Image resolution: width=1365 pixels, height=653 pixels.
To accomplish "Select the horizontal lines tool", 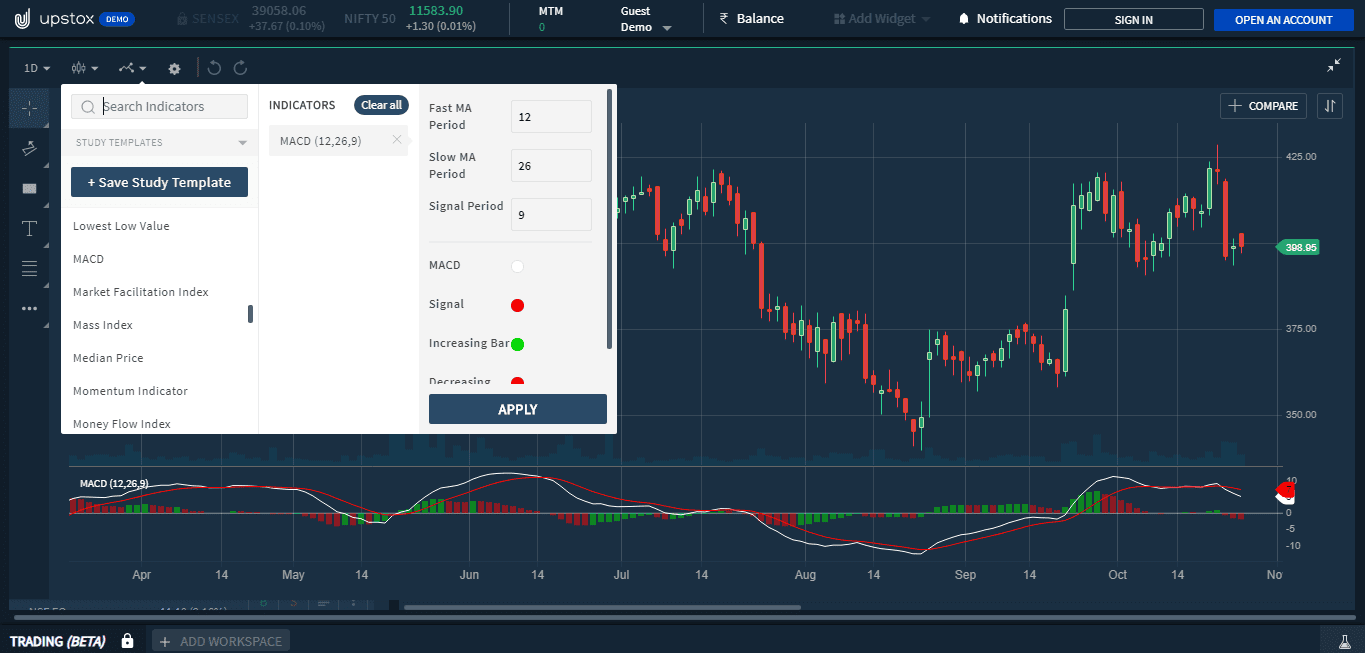I will (29, 268).
